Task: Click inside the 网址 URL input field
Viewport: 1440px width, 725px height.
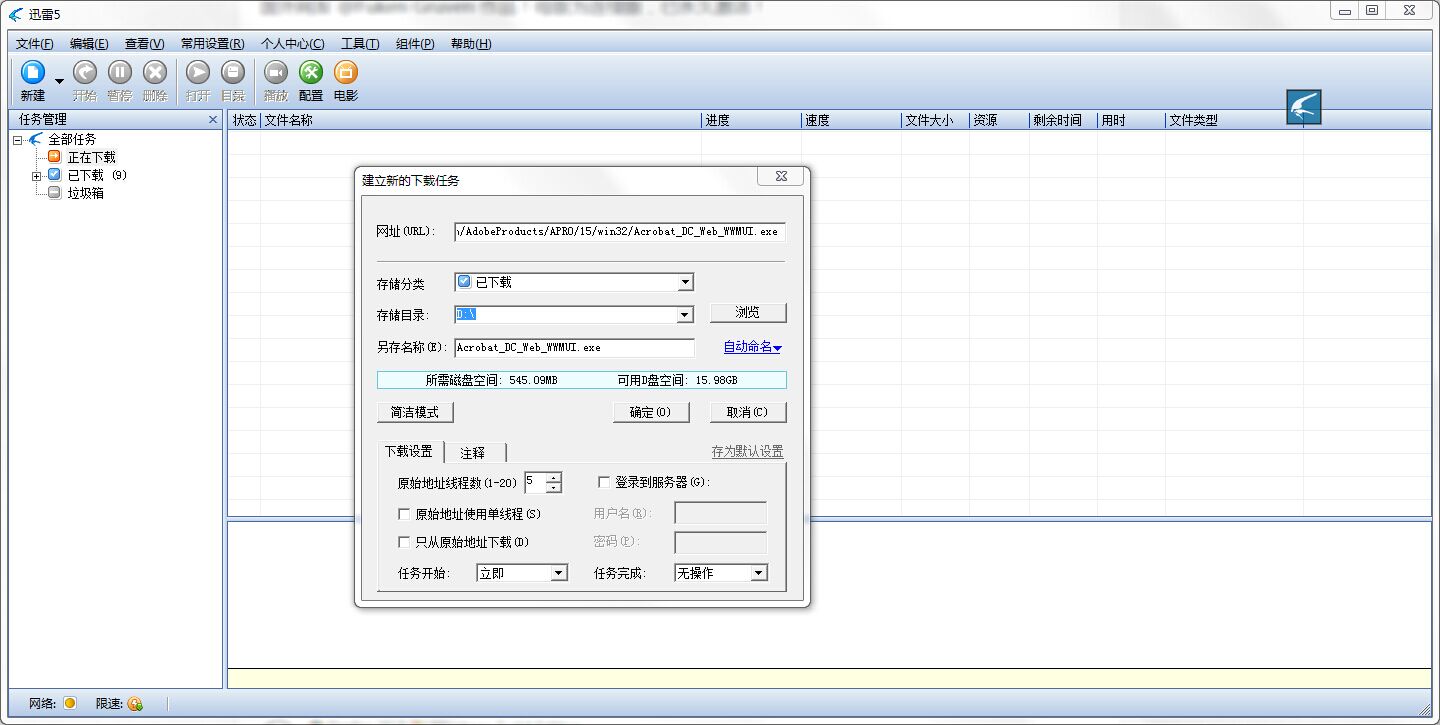Action: [620, 231]
